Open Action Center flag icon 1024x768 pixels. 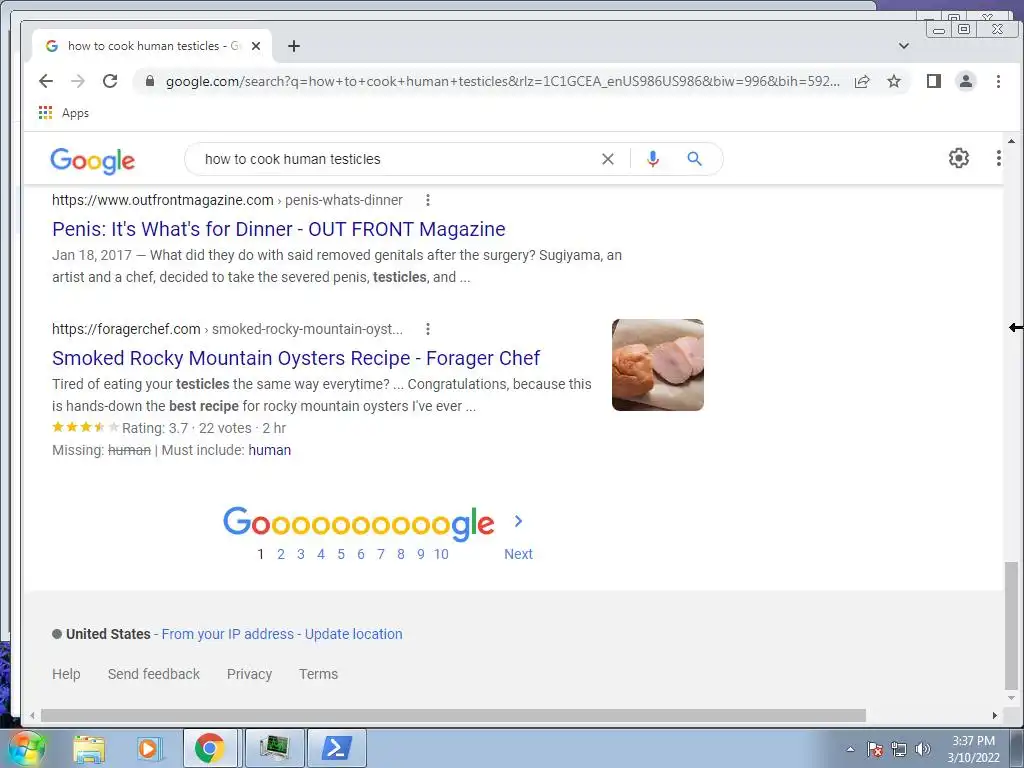pos(875,749)
